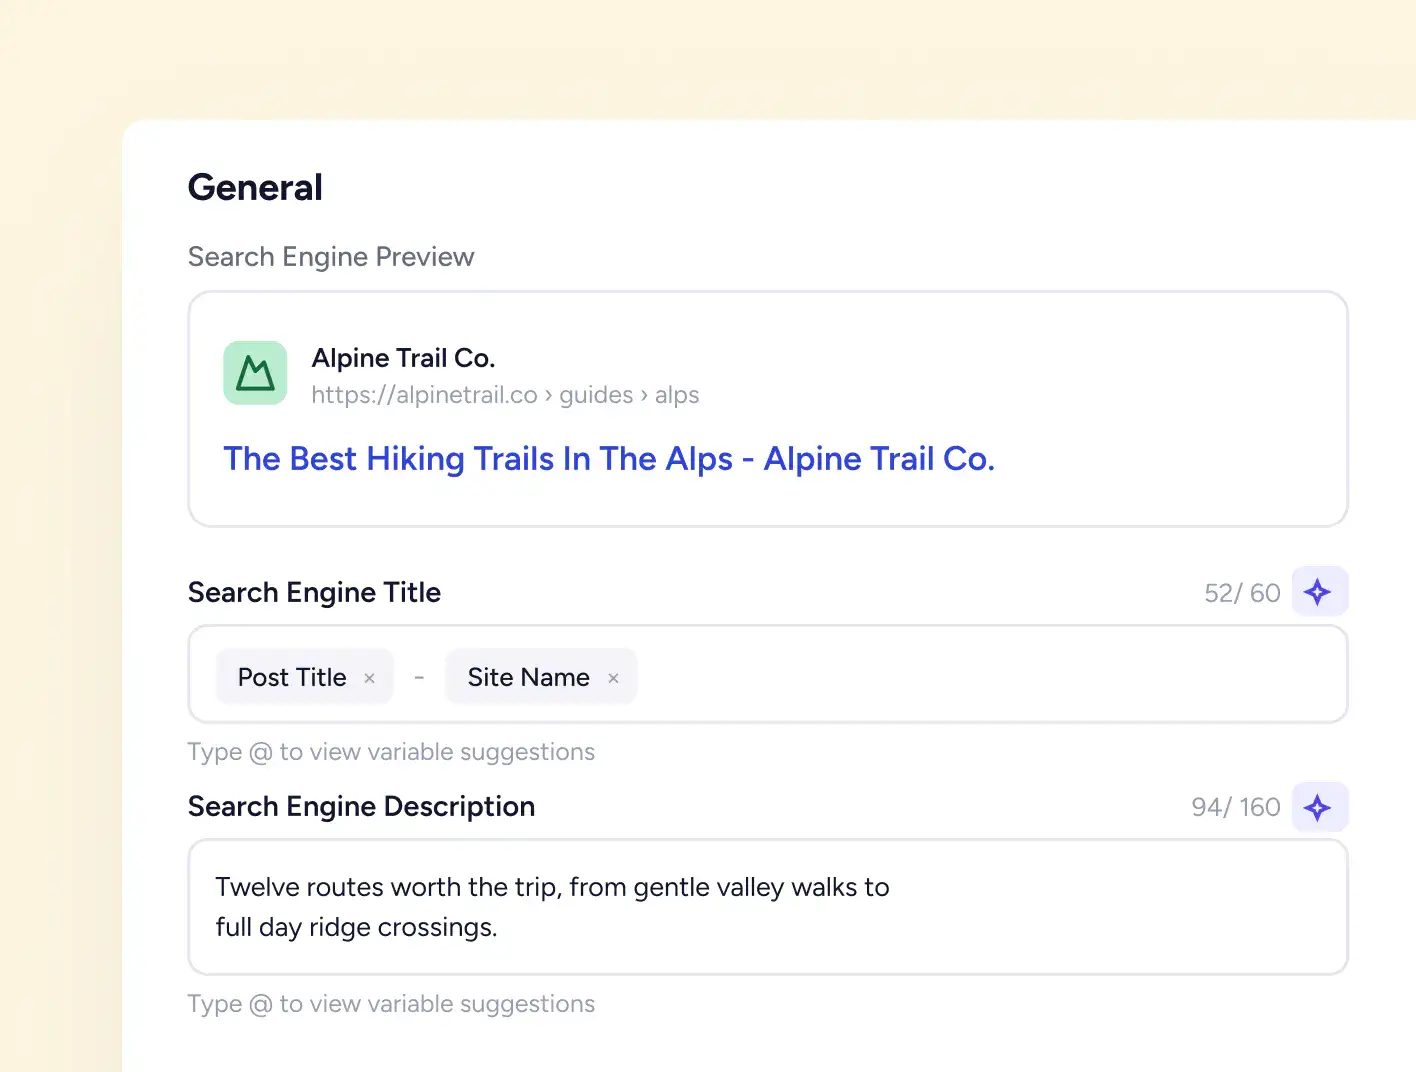Viewport: 1416px width, 1072px height.
Task: Click the Search Engine Description label
Action: click(361, 806)
